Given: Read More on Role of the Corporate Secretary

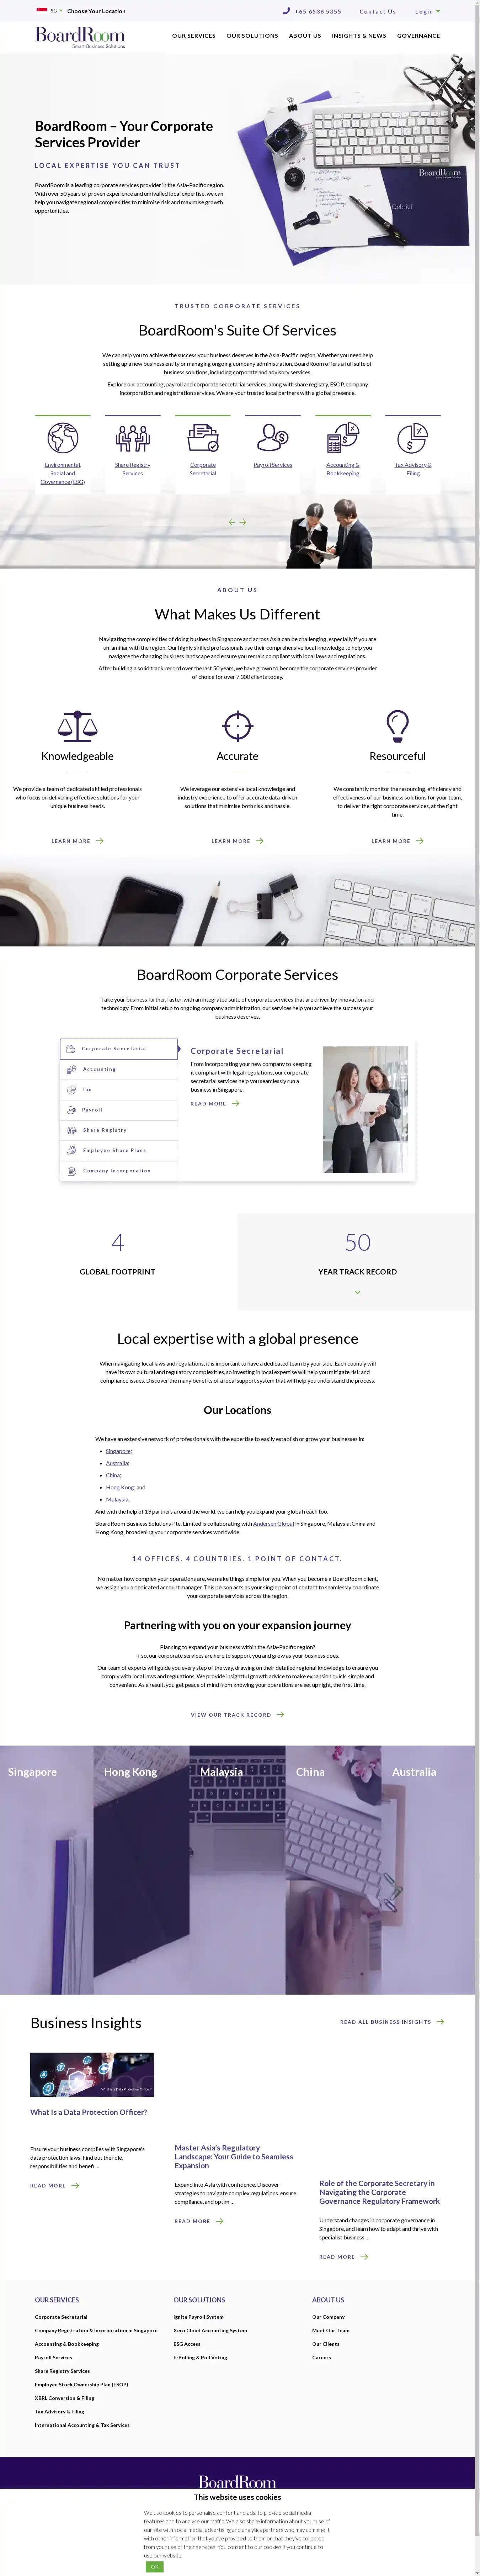Looking at the screenshot, I should pos(344,2257).
